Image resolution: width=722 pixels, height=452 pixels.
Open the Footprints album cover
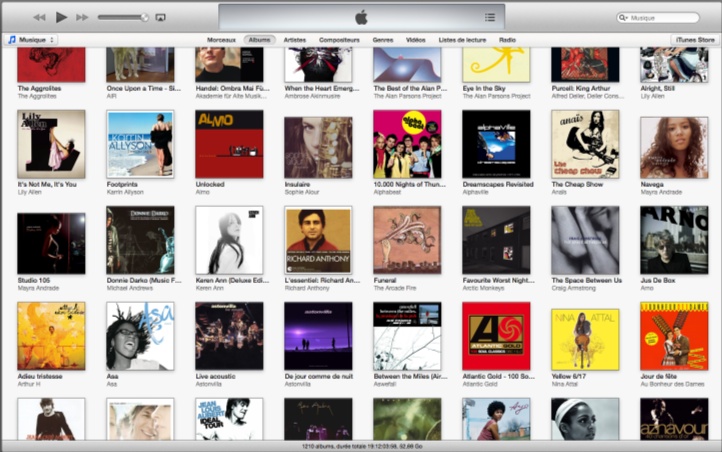(x=140, y=144)
